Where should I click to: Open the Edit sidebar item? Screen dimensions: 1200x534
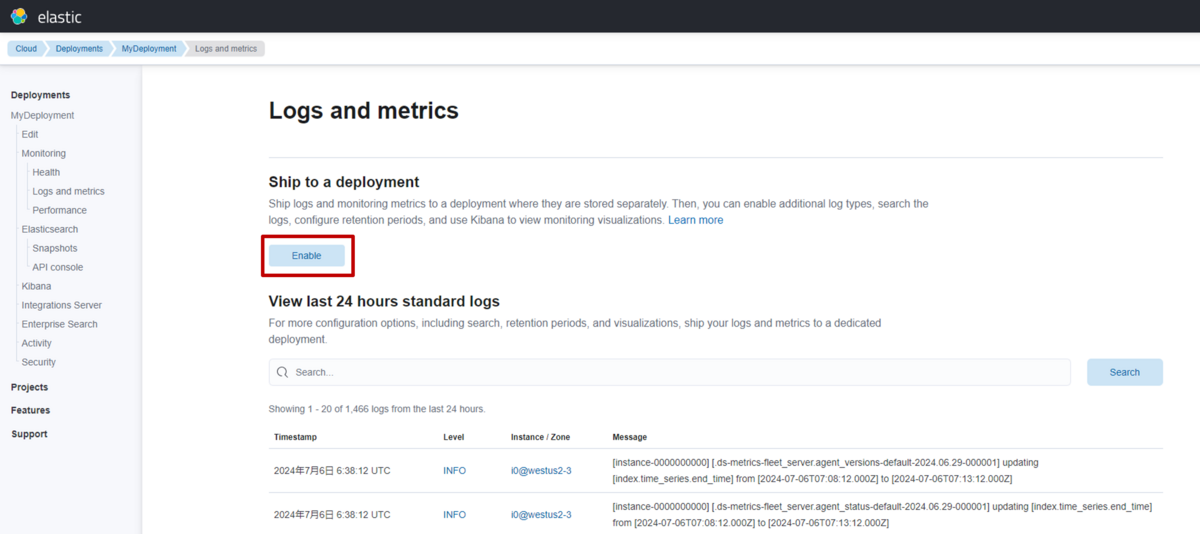(30, 134)
